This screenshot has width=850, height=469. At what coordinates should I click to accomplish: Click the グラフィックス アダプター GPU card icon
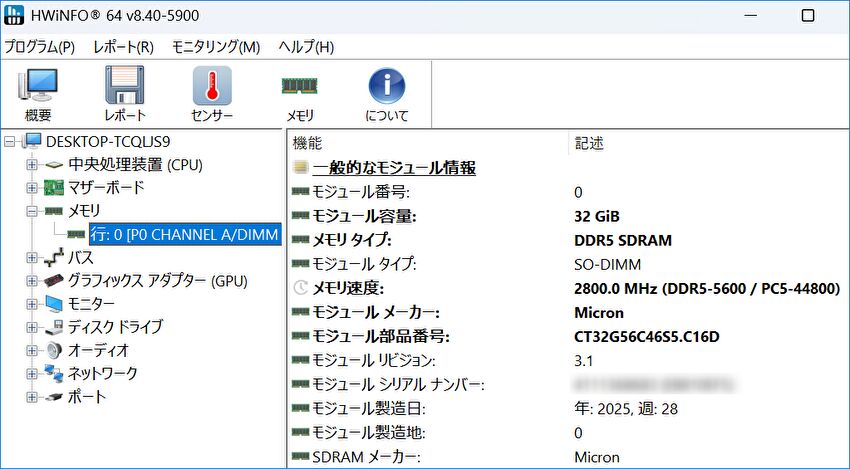pos(54,281)
